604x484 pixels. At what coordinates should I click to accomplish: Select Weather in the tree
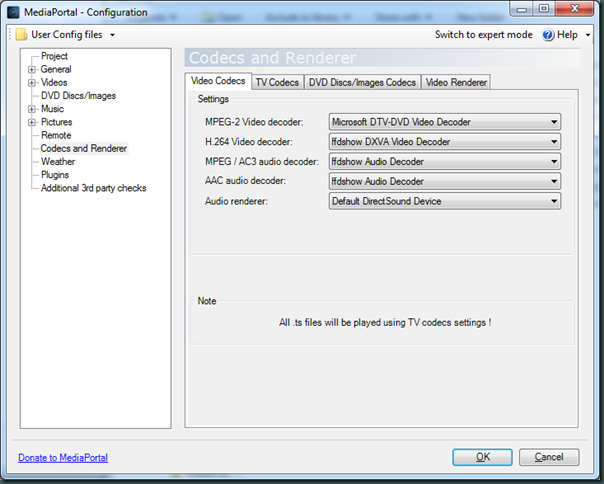(x=58, y=161)
